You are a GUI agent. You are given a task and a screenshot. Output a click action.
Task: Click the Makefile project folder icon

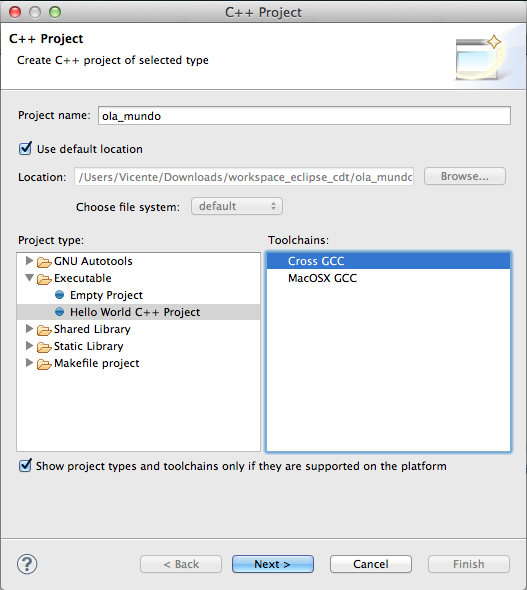44,364
